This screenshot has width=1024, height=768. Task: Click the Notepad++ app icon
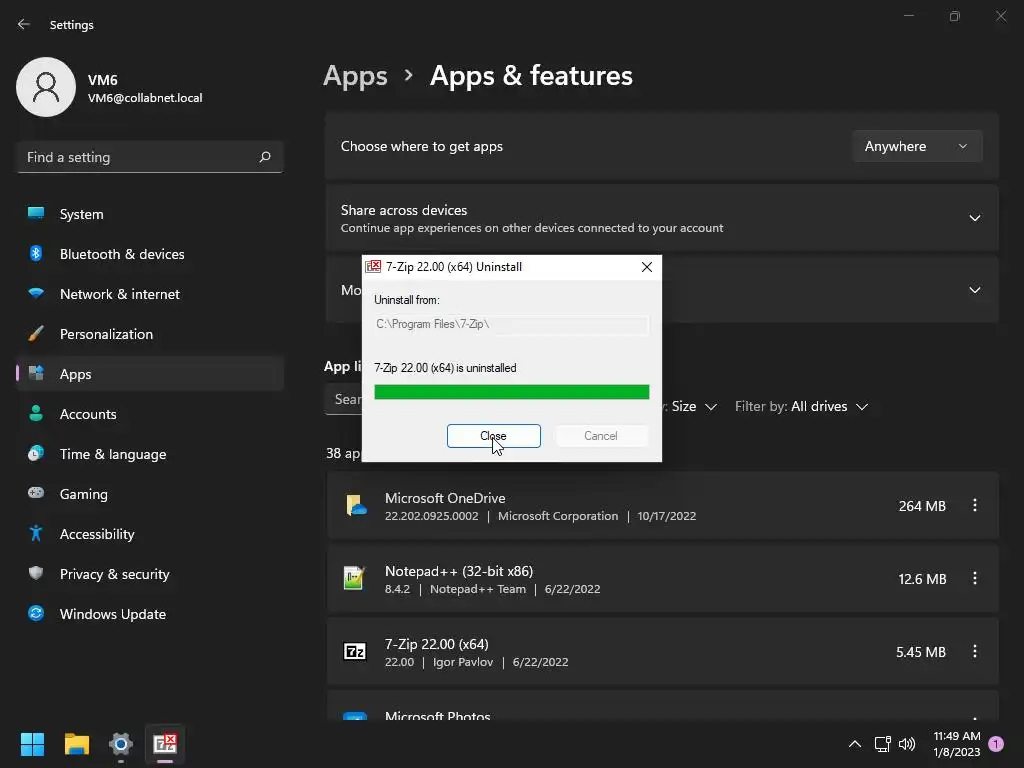pos(354,579)
